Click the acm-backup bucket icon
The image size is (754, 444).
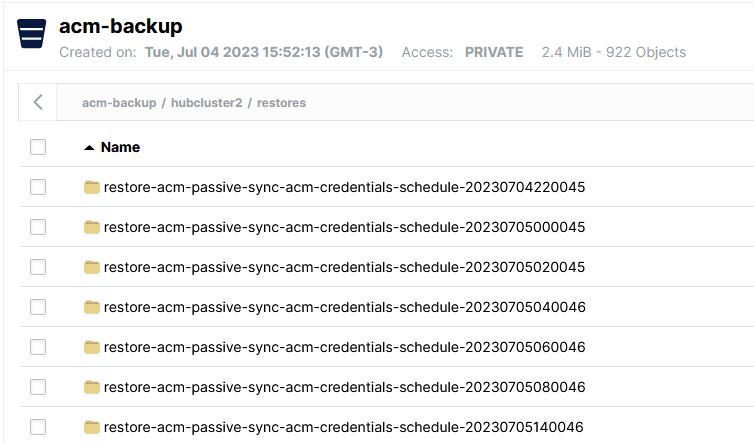click(x=32, y=34)
